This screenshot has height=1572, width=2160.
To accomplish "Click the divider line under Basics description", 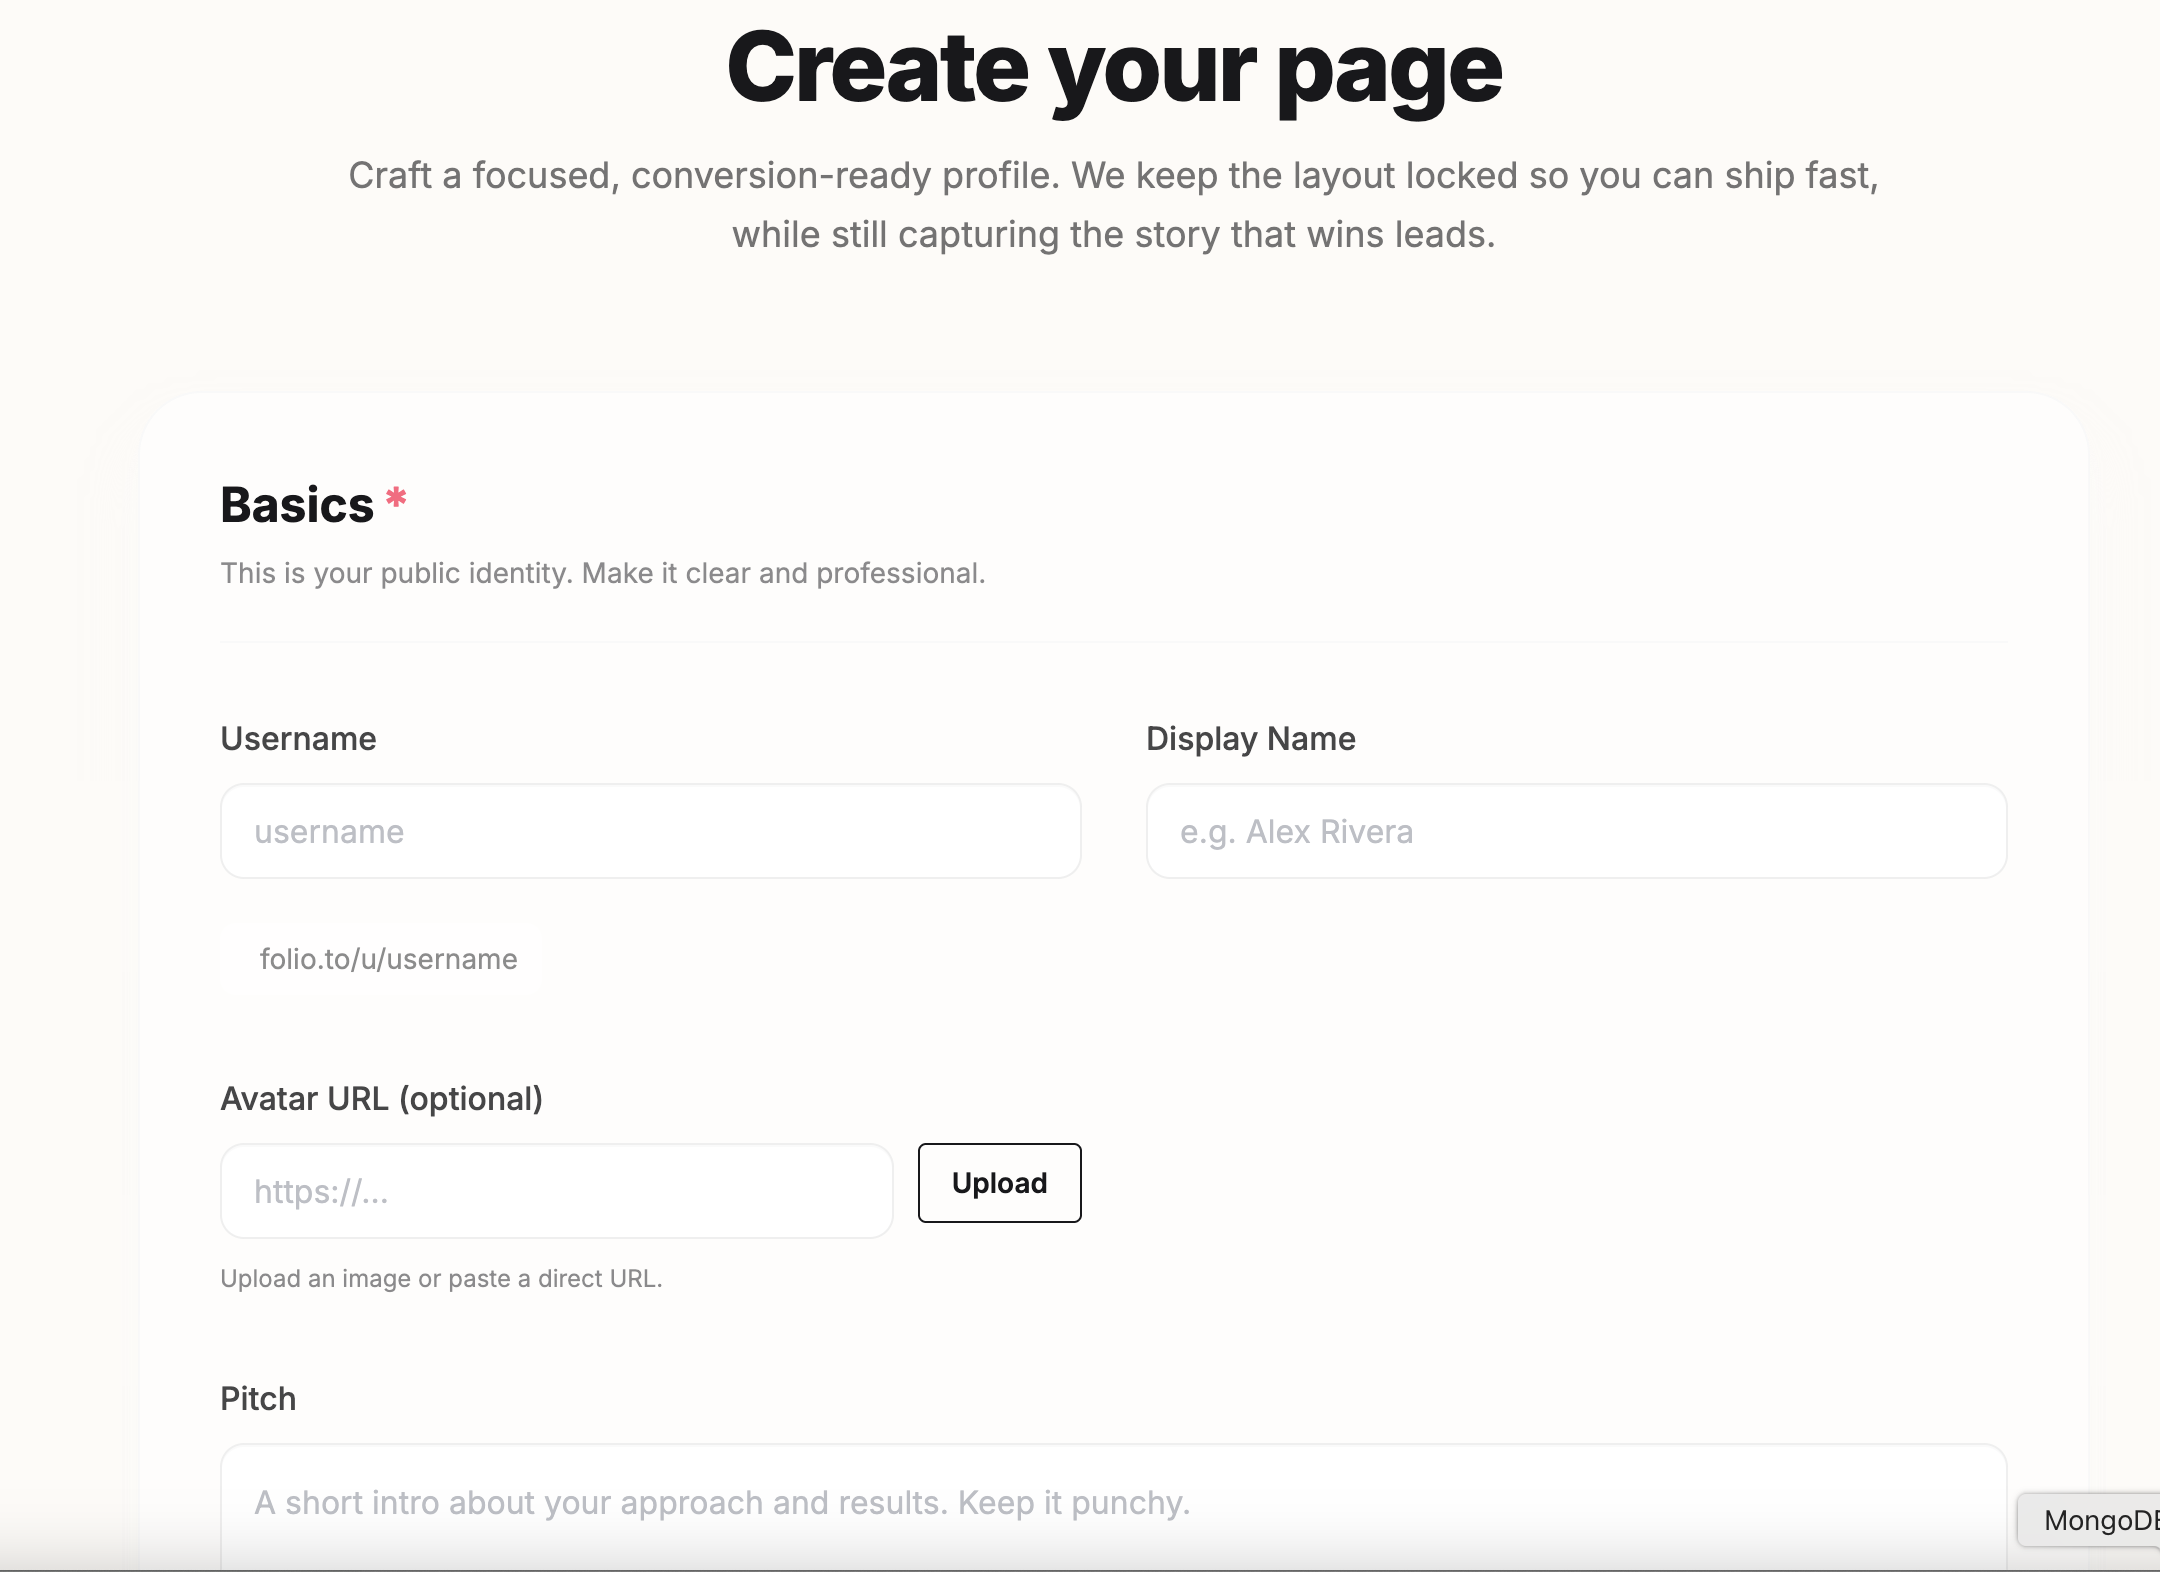I will 1112,642.
